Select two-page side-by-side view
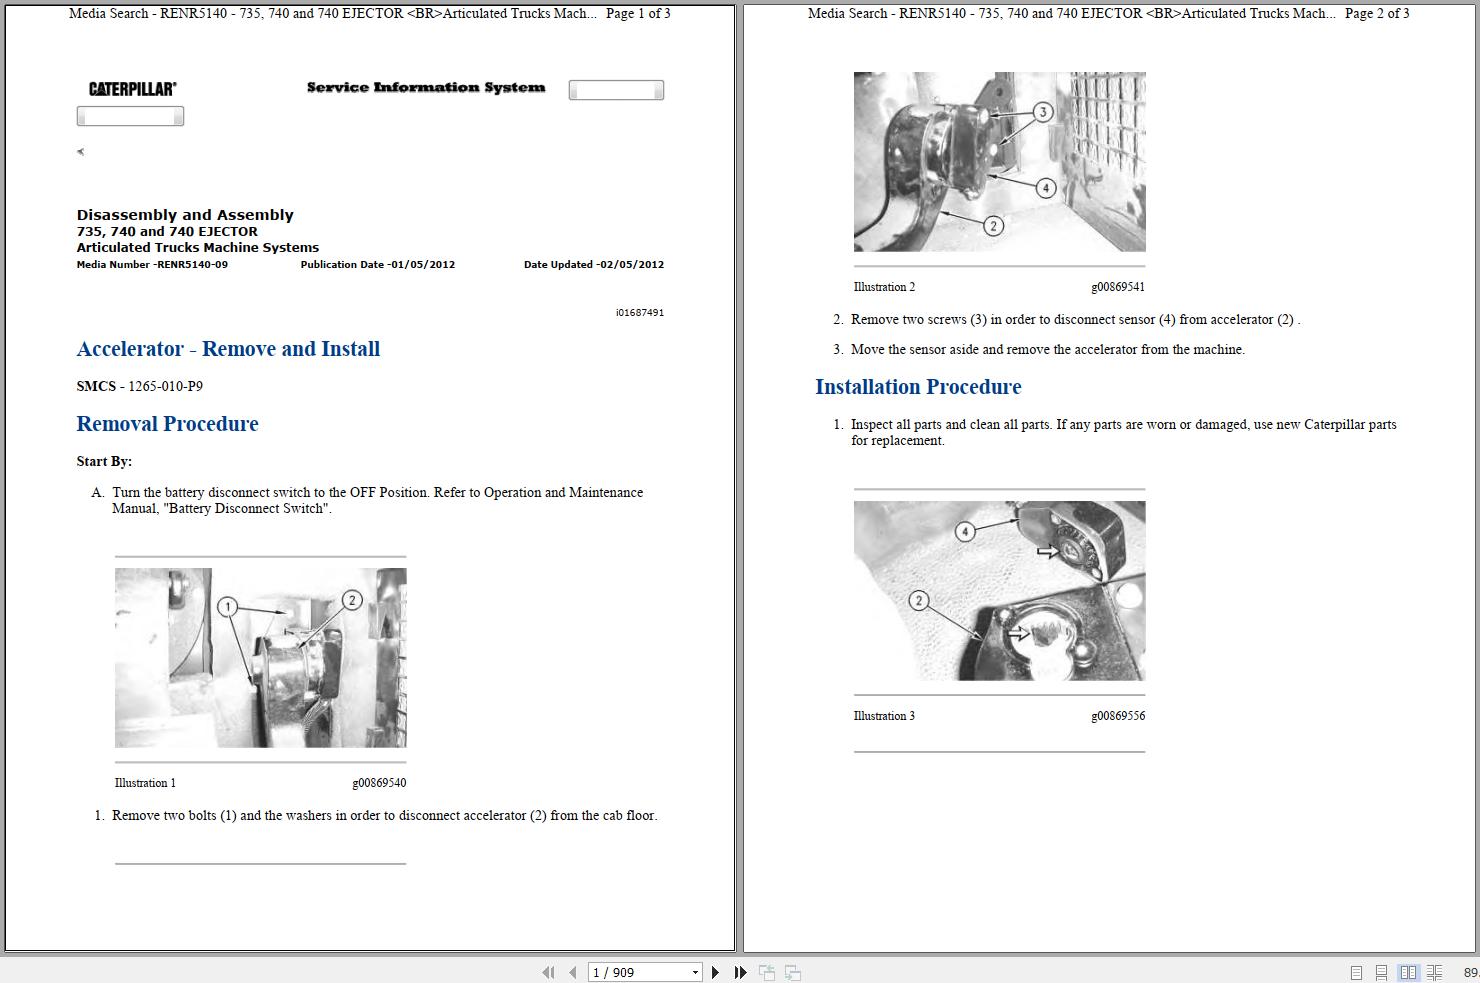Image resolution: width=1480 pixels, height=983 pixels. click(1408, 972)
